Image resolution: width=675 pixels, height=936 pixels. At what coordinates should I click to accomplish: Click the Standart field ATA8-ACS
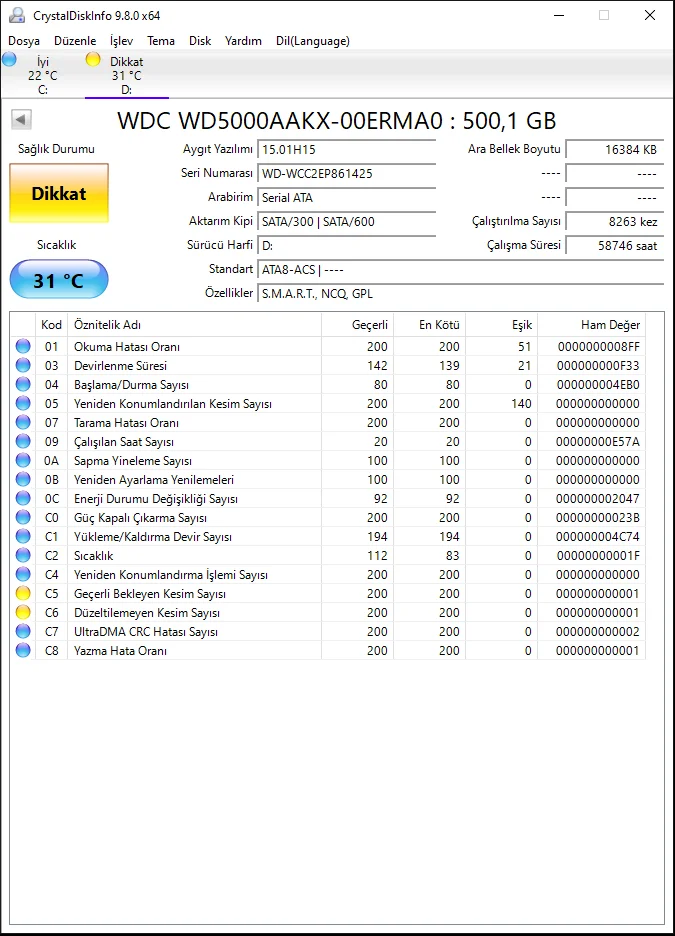point(461,270)
